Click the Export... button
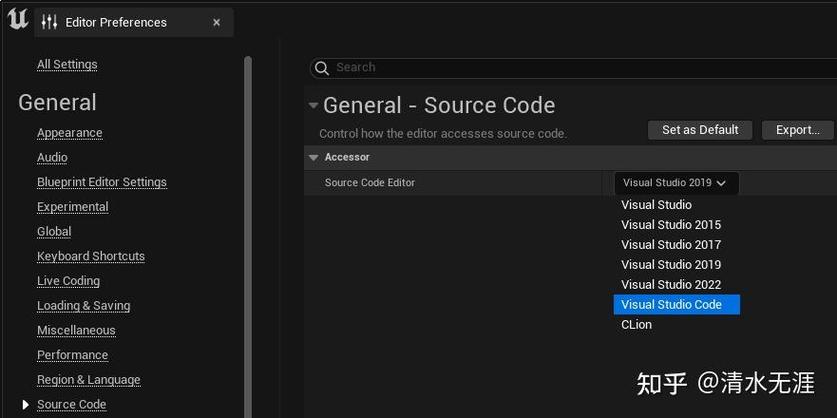This screenshot has height=418, width=837. pyautogui.click(x=797, y=130)
